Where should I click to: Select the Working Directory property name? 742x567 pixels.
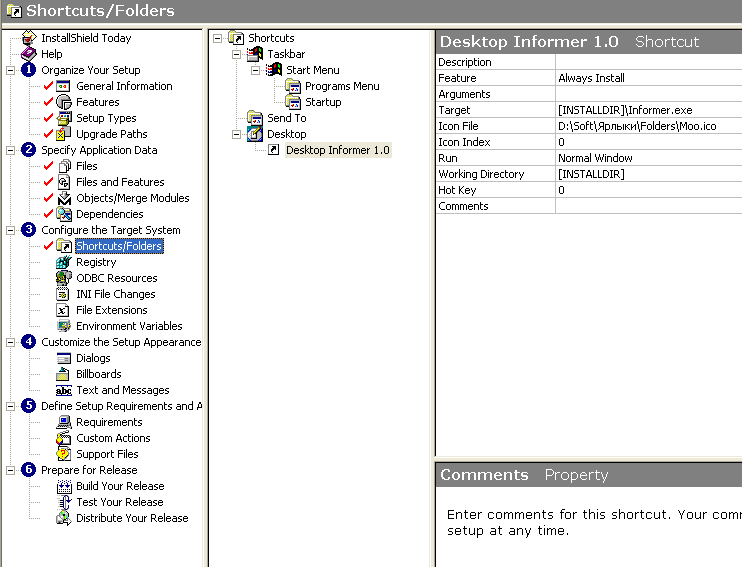click(x=481, y=174)
